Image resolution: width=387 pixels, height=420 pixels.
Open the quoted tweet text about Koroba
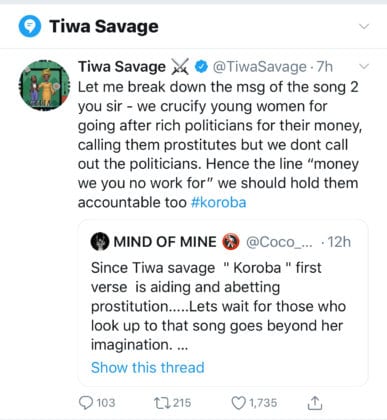(x=218, y=306)
